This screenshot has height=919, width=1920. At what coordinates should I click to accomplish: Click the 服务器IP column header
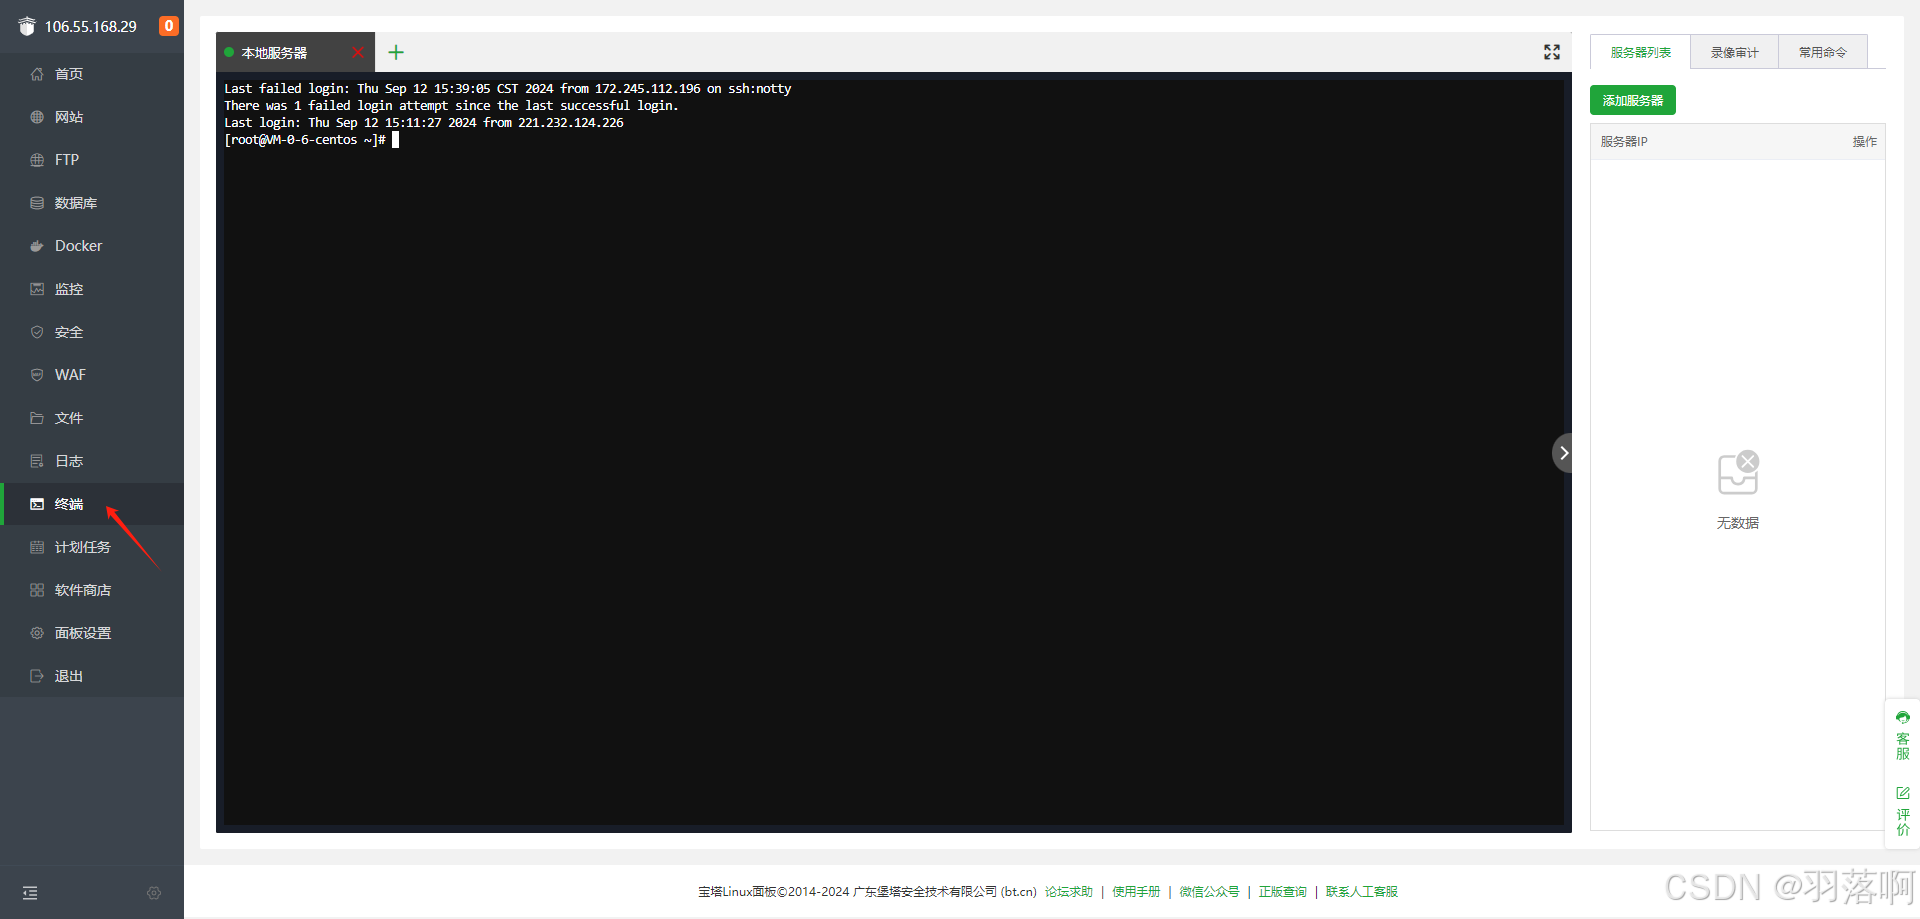[x=1624, y=142]
